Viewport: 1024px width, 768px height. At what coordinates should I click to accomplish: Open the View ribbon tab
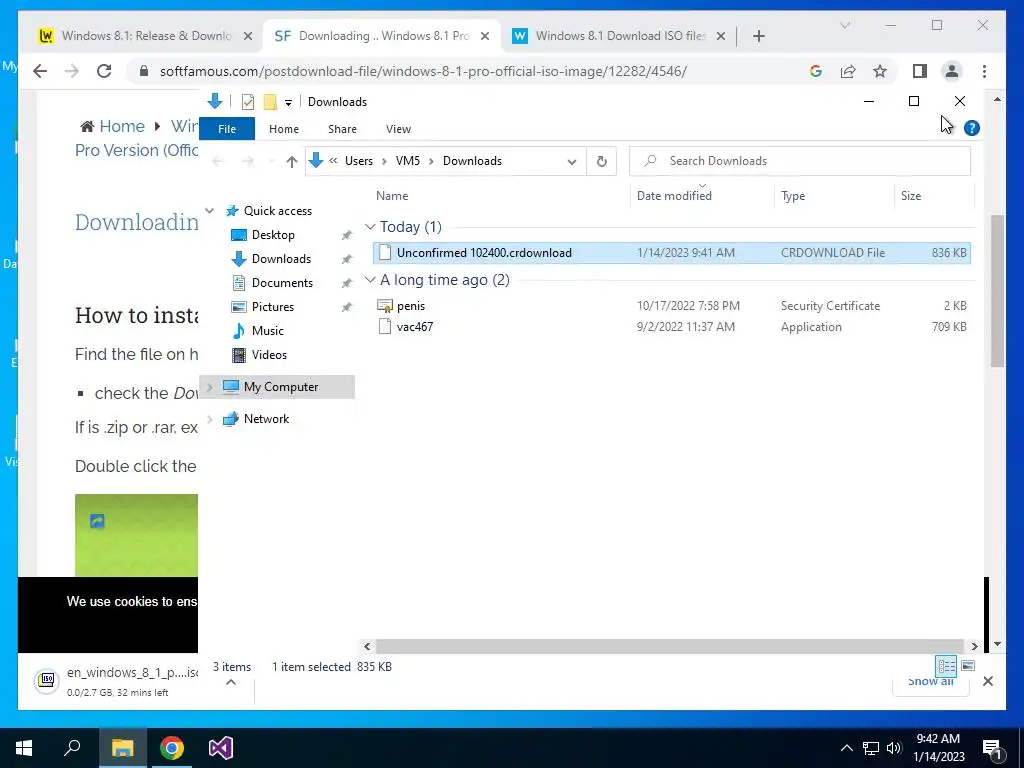click(x=398, y=129)
